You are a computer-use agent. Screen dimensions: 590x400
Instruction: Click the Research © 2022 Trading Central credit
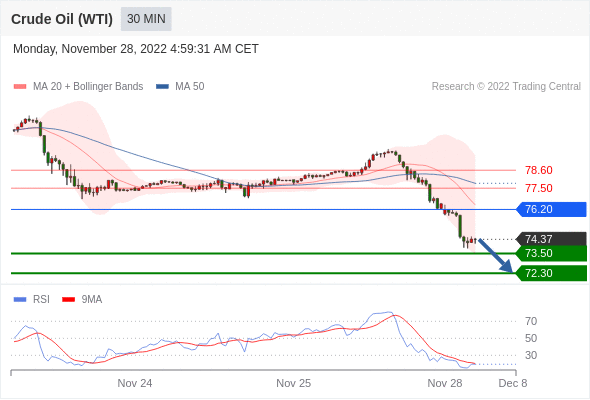pos(506,87)
